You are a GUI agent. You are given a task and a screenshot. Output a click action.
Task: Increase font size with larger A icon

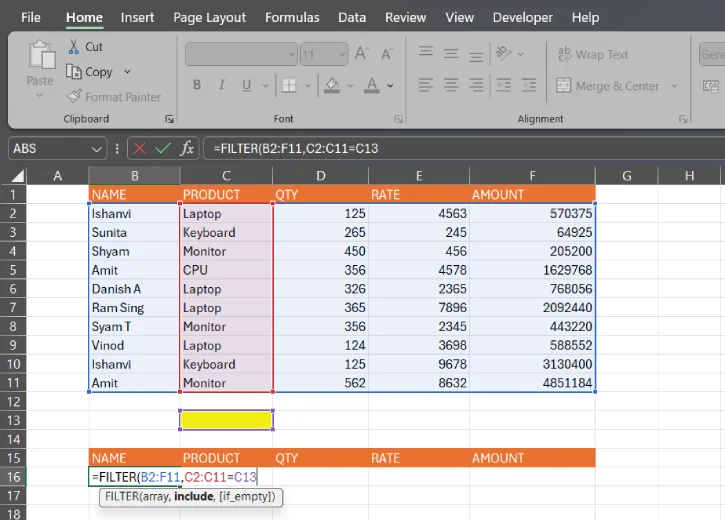[362, 54]
